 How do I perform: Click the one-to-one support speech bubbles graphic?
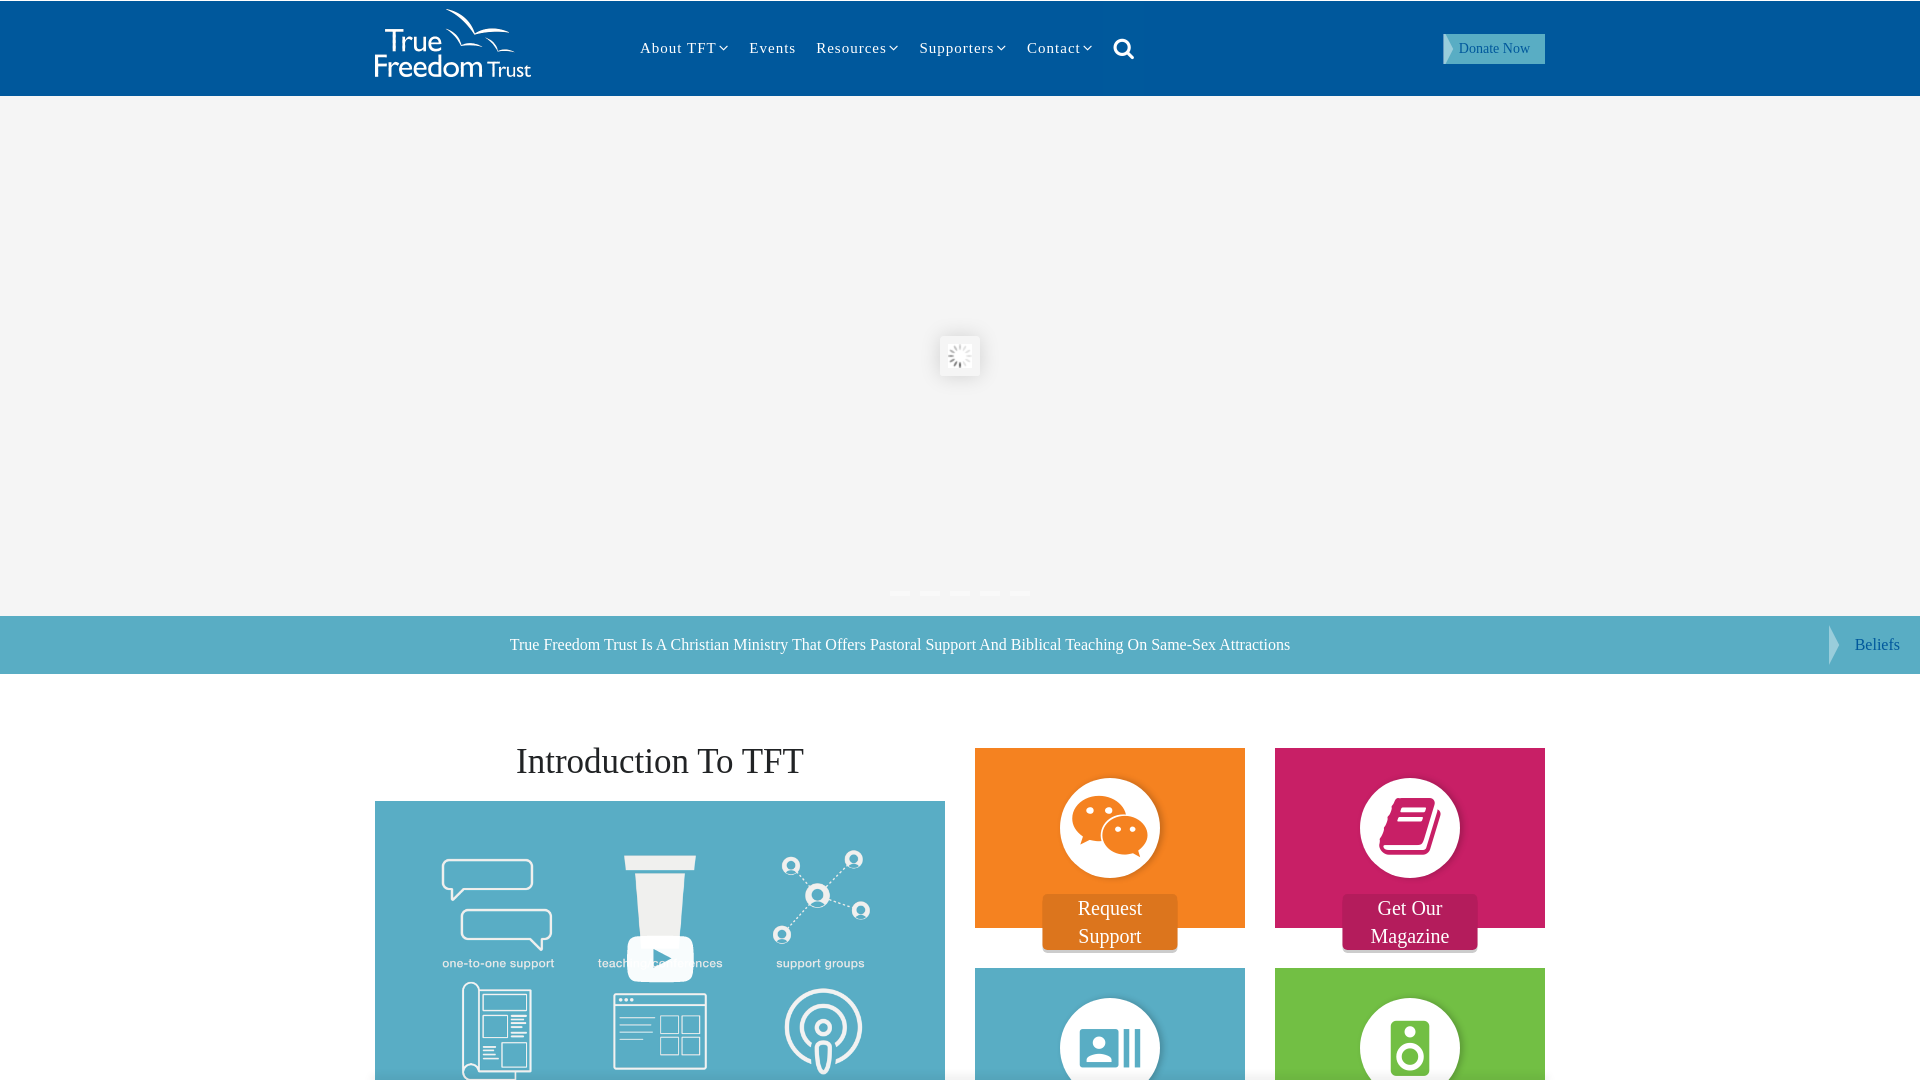pos(497,904)
